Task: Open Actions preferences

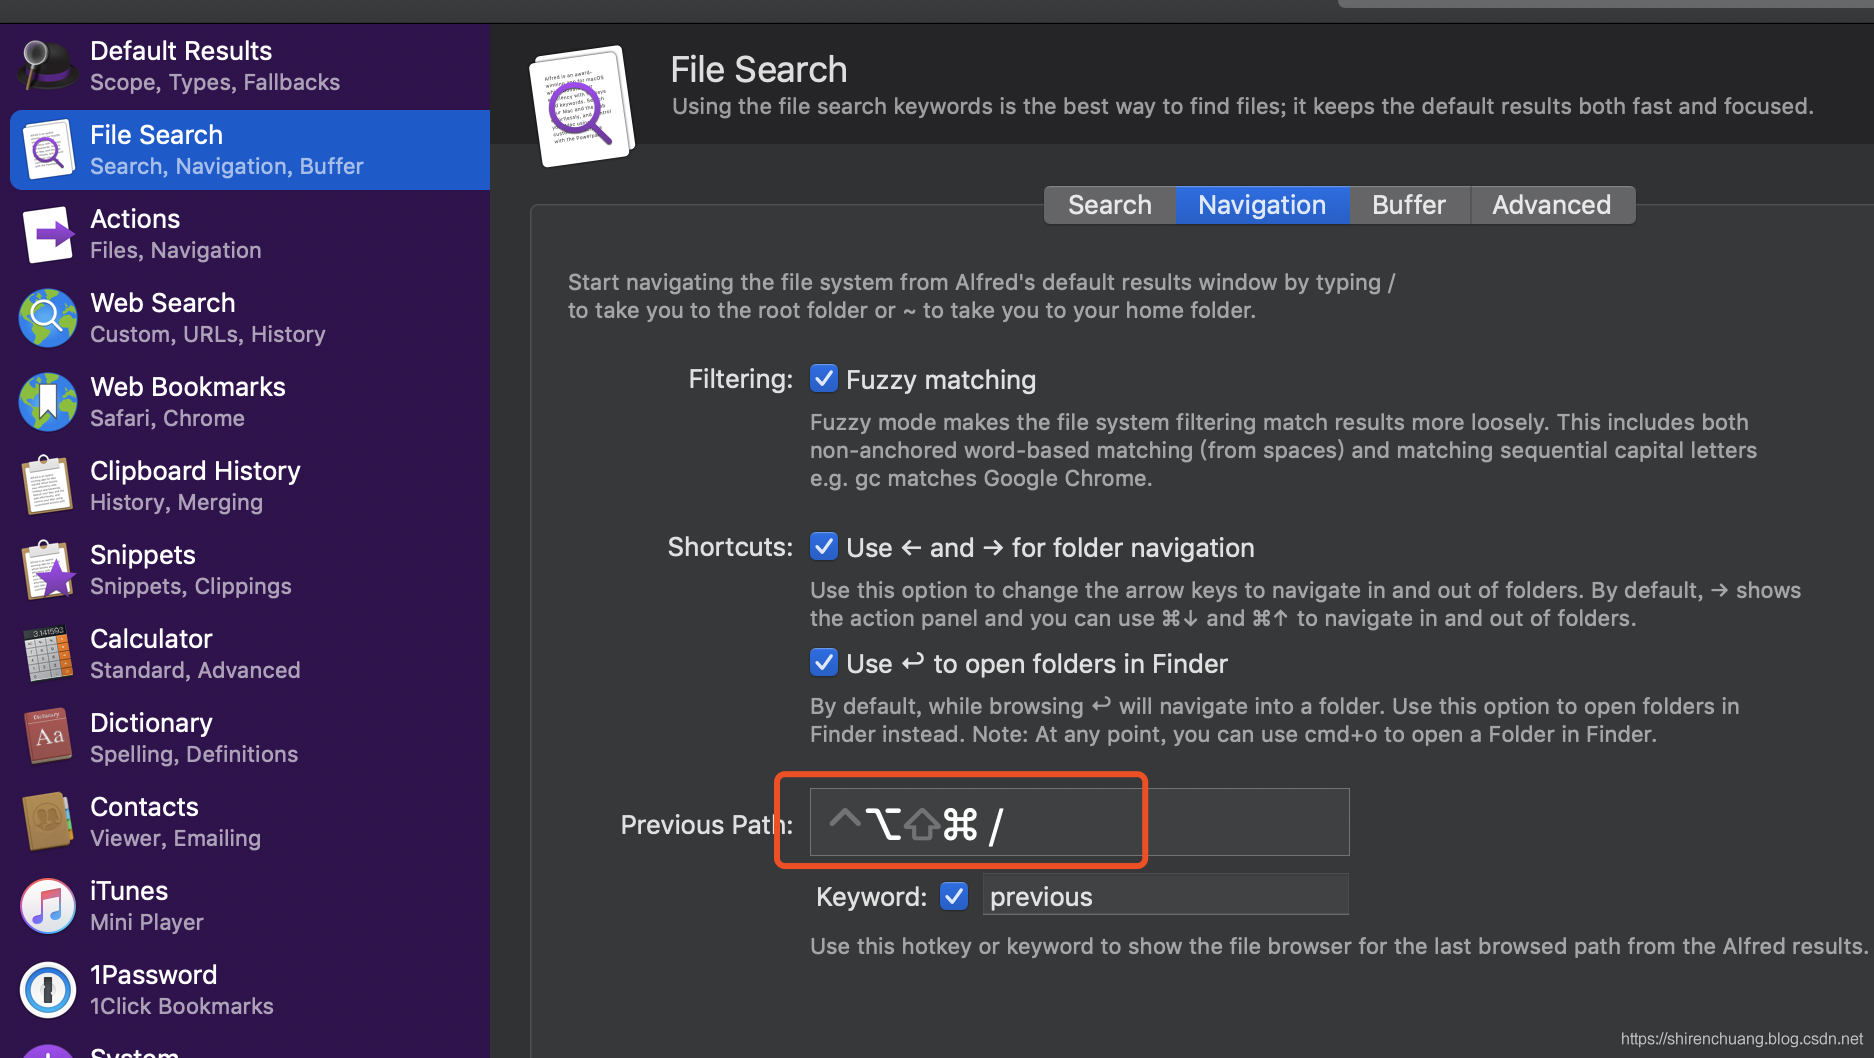Action: (x=250, y=234)
